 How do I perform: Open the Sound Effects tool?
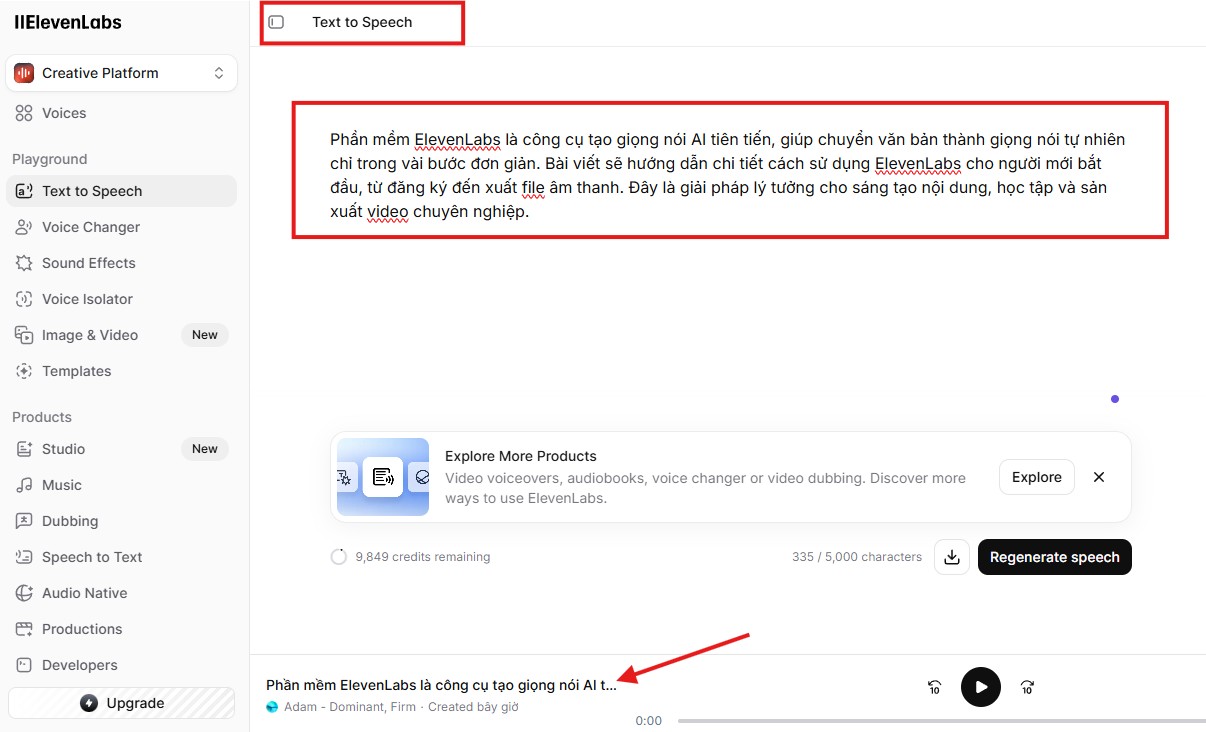click(88, 263)
